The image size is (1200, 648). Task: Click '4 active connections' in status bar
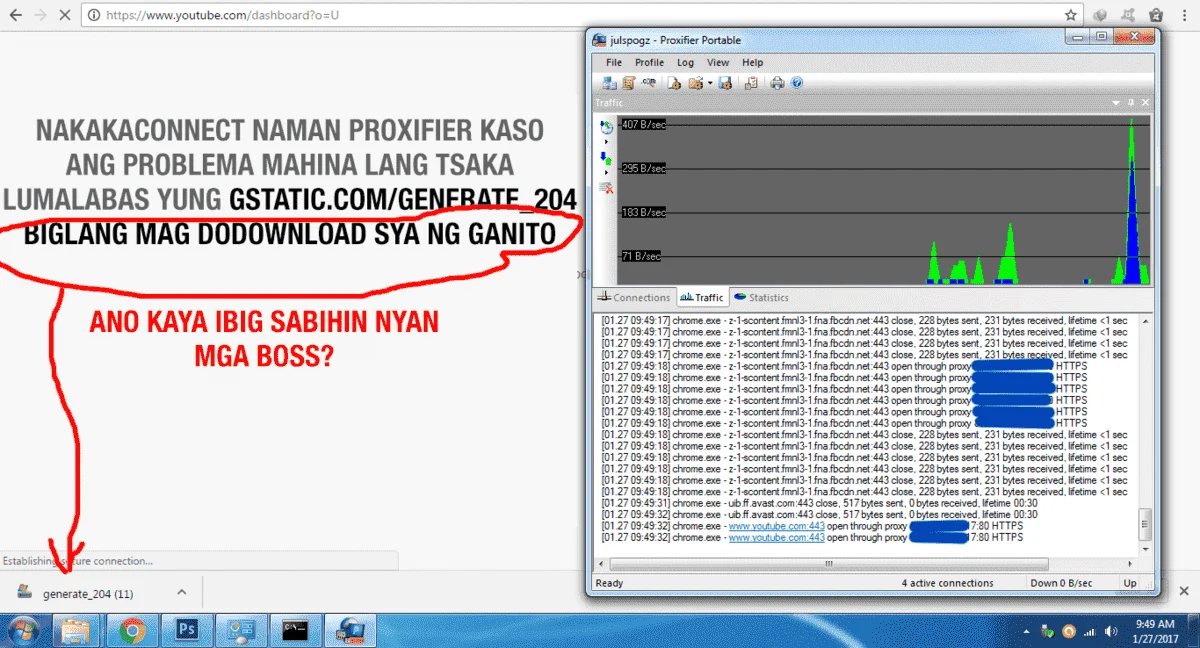click(947, 583)
